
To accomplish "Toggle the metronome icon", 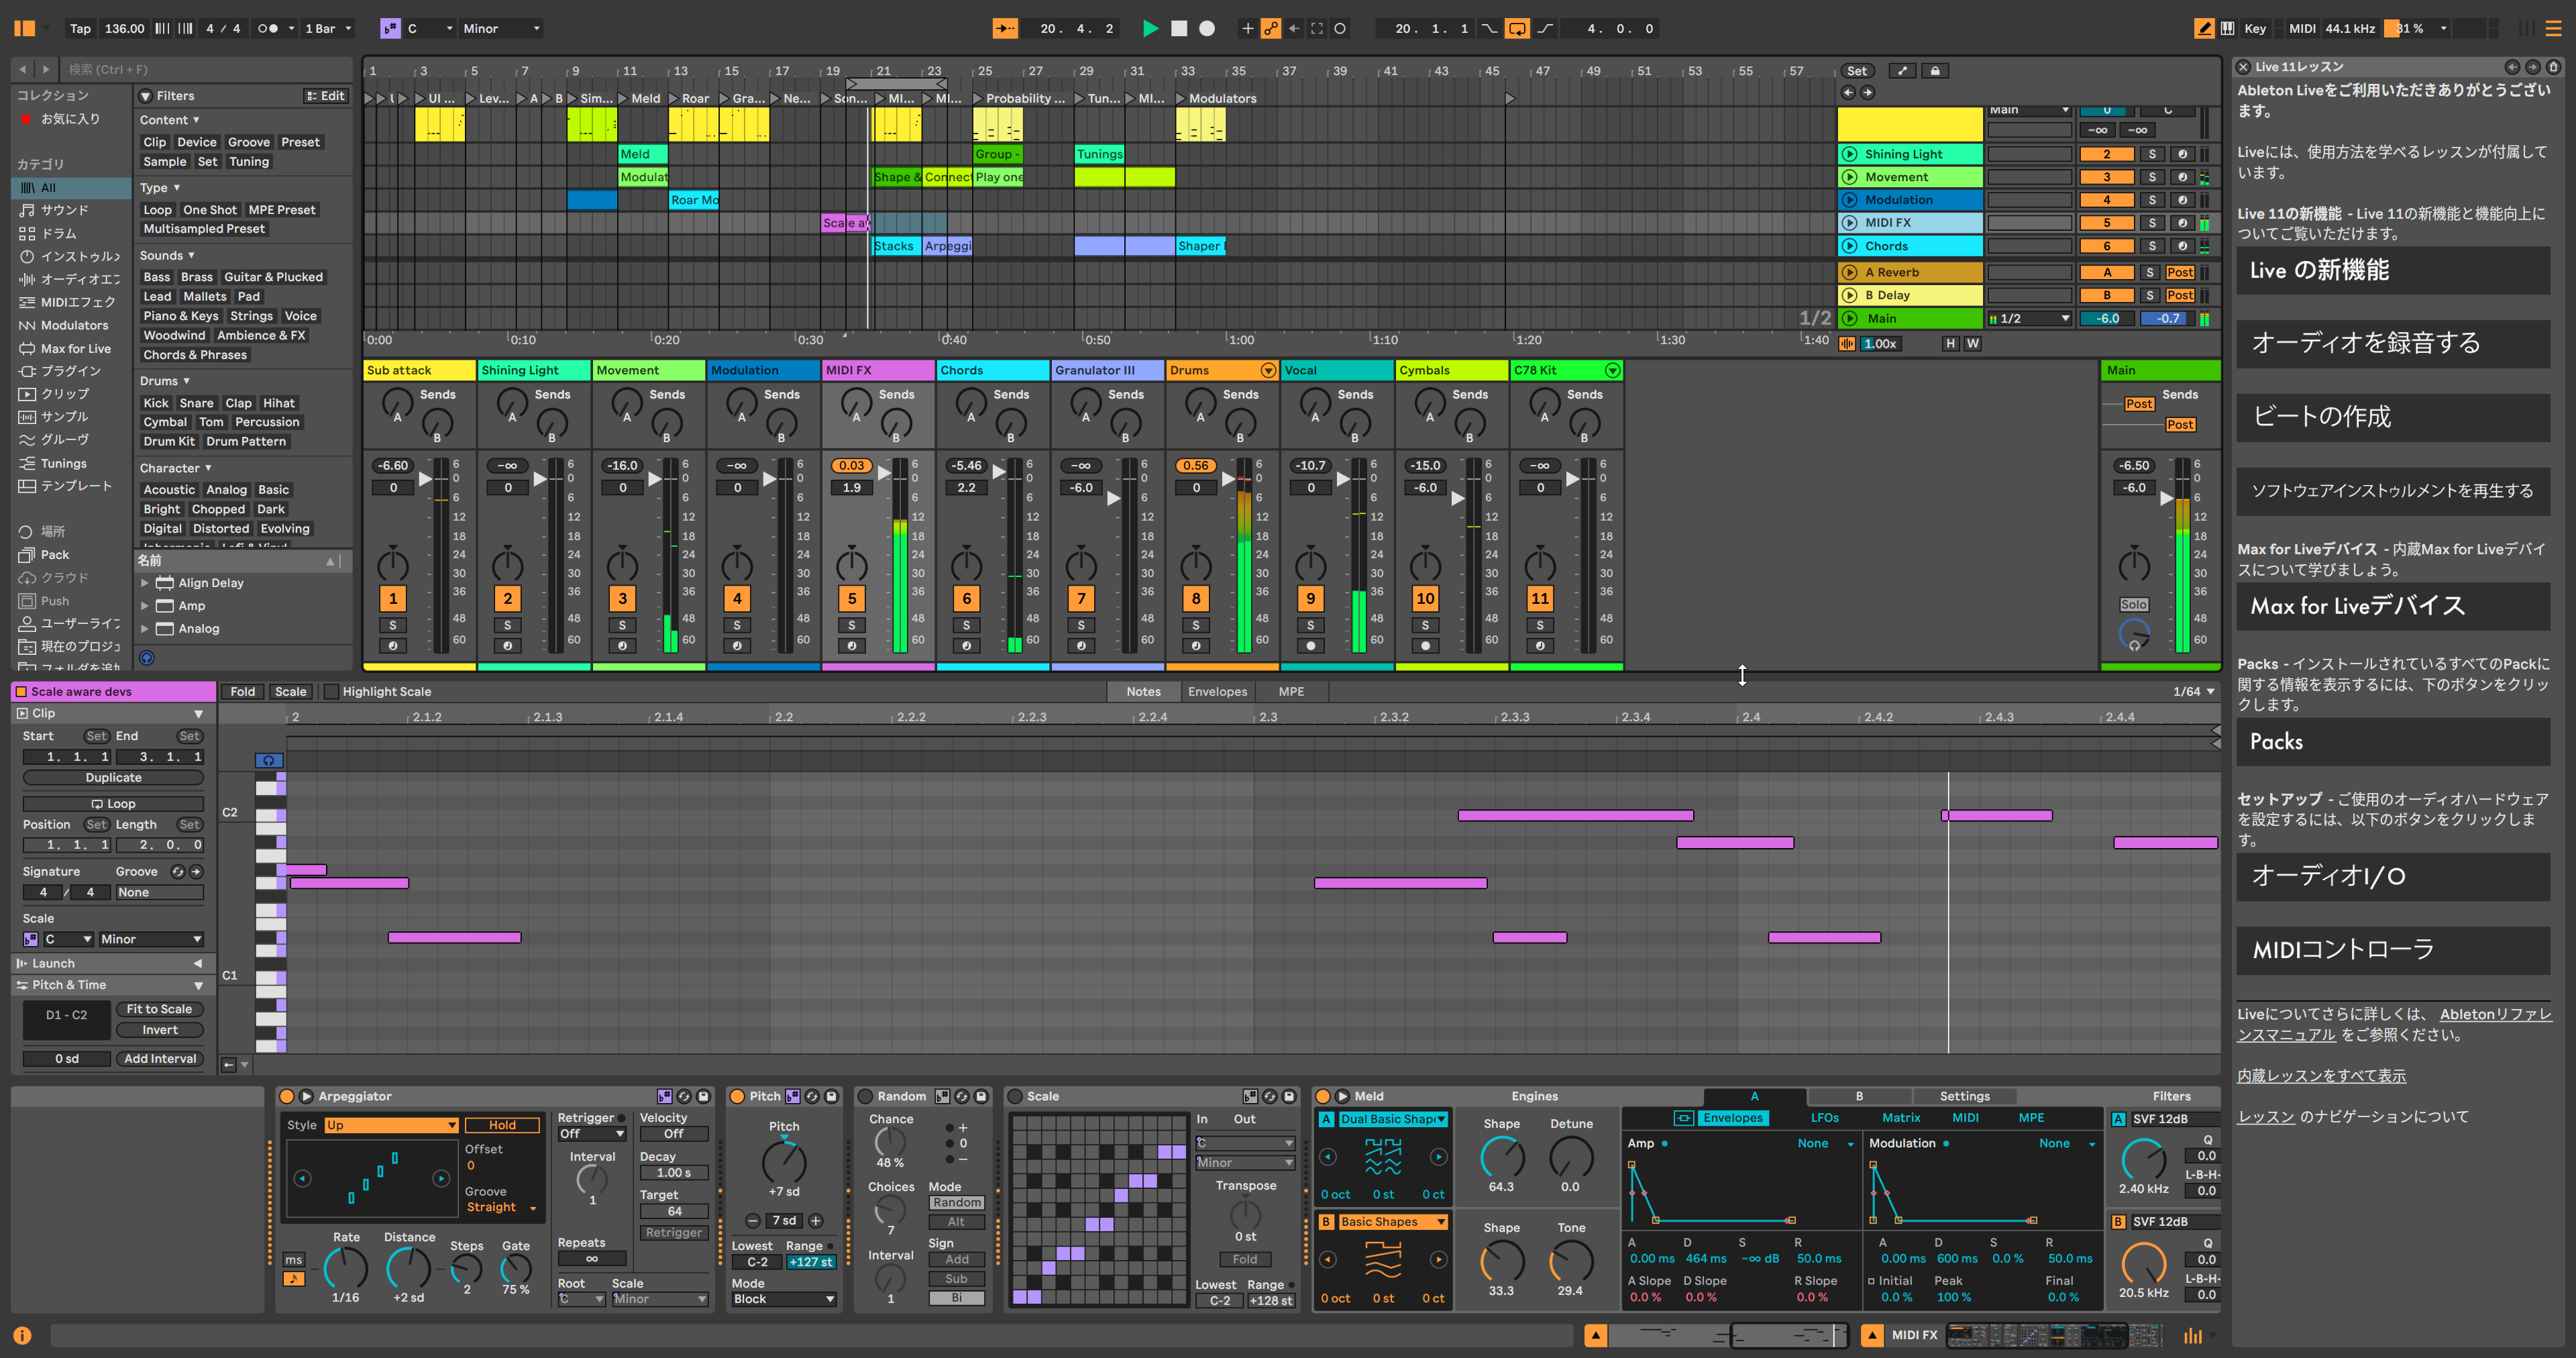I will point(267,29).
